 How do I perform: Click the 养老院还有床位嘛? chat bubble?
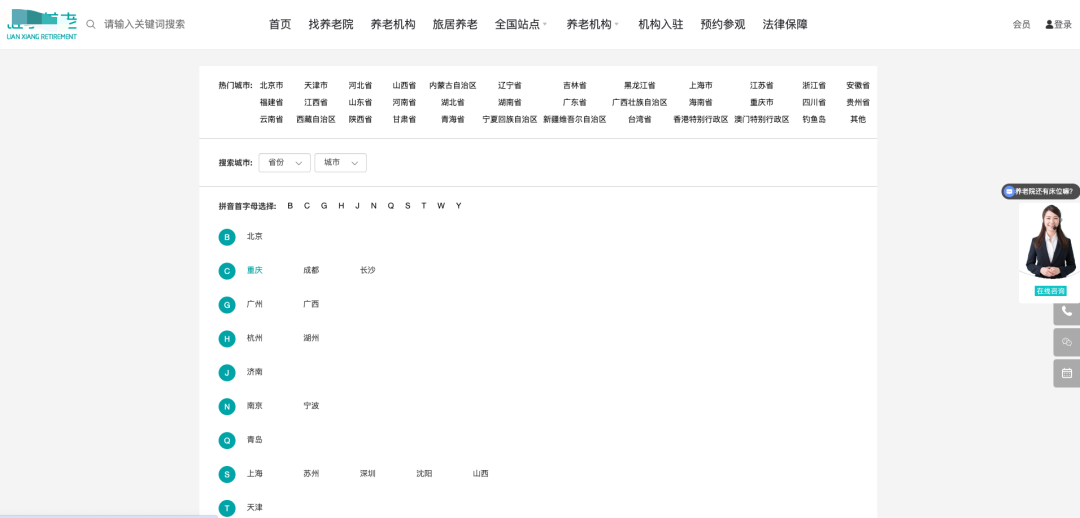point(1041,191)
